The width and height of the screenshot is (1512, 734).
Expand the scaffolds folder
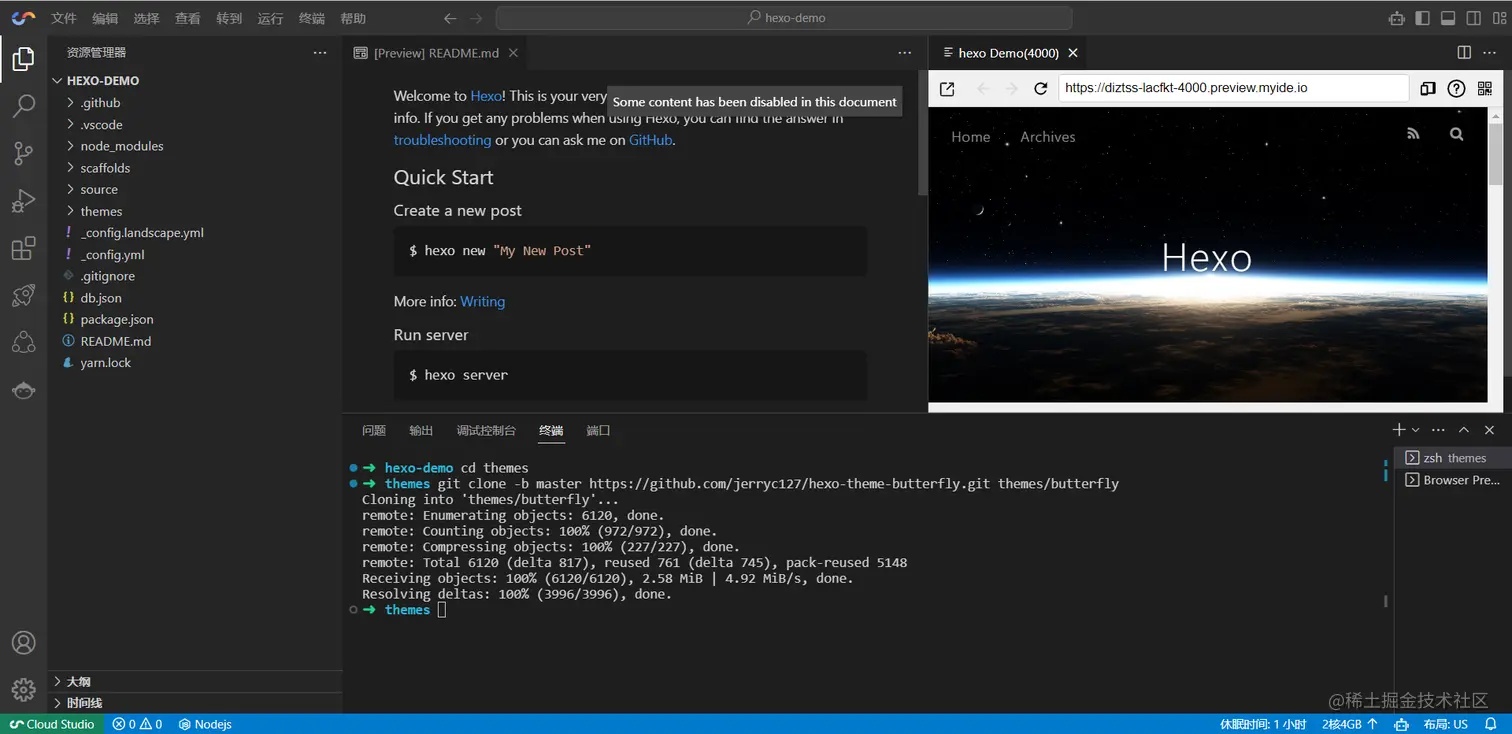point(195,168)
